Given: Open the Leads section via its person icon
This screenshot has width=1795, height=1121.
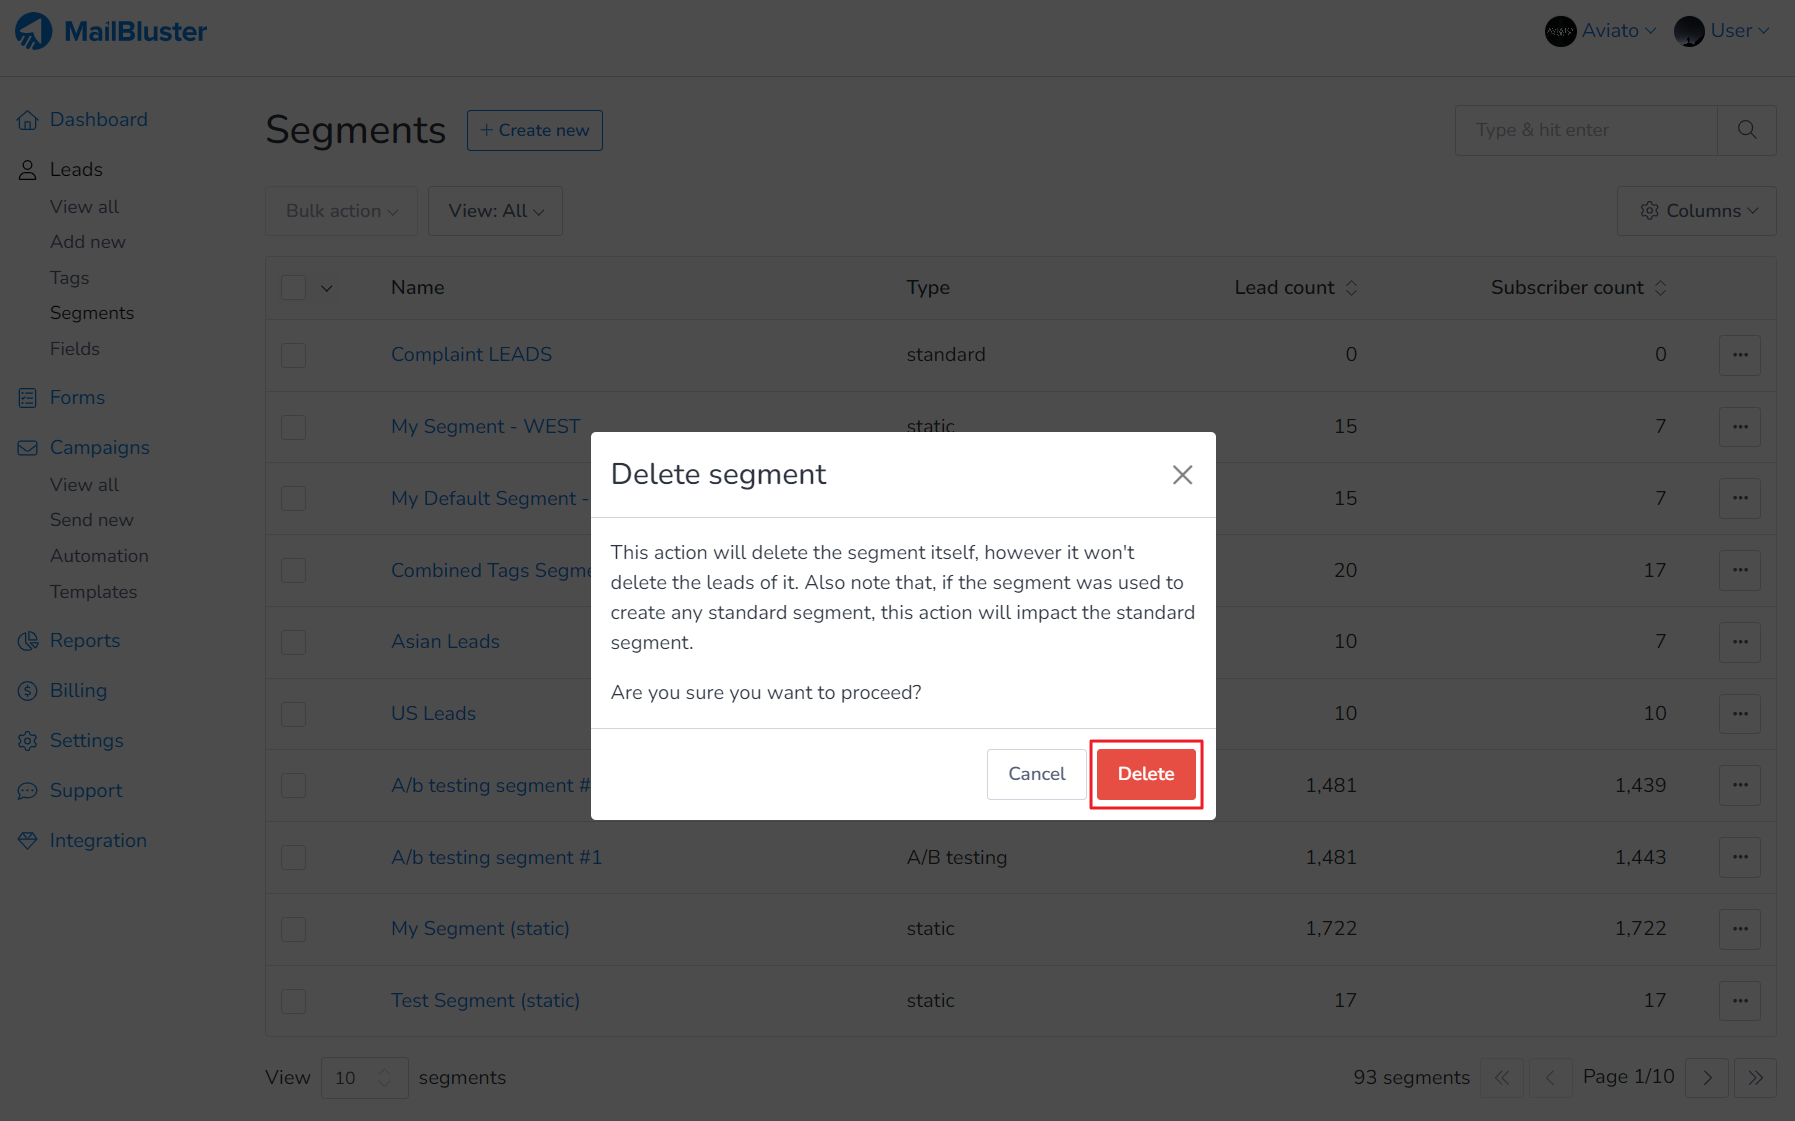Looking at the screenshot, I should [27, 169].
